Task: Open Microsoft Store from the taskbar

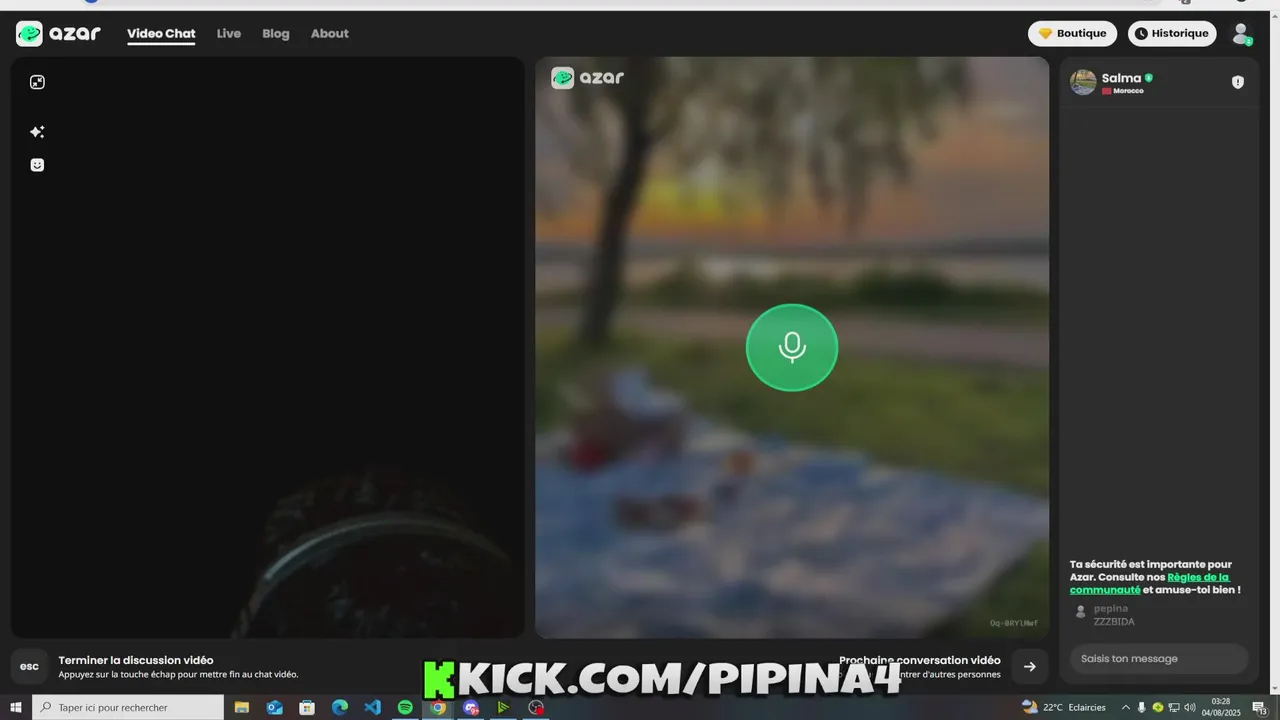Action: click(308, 707)
